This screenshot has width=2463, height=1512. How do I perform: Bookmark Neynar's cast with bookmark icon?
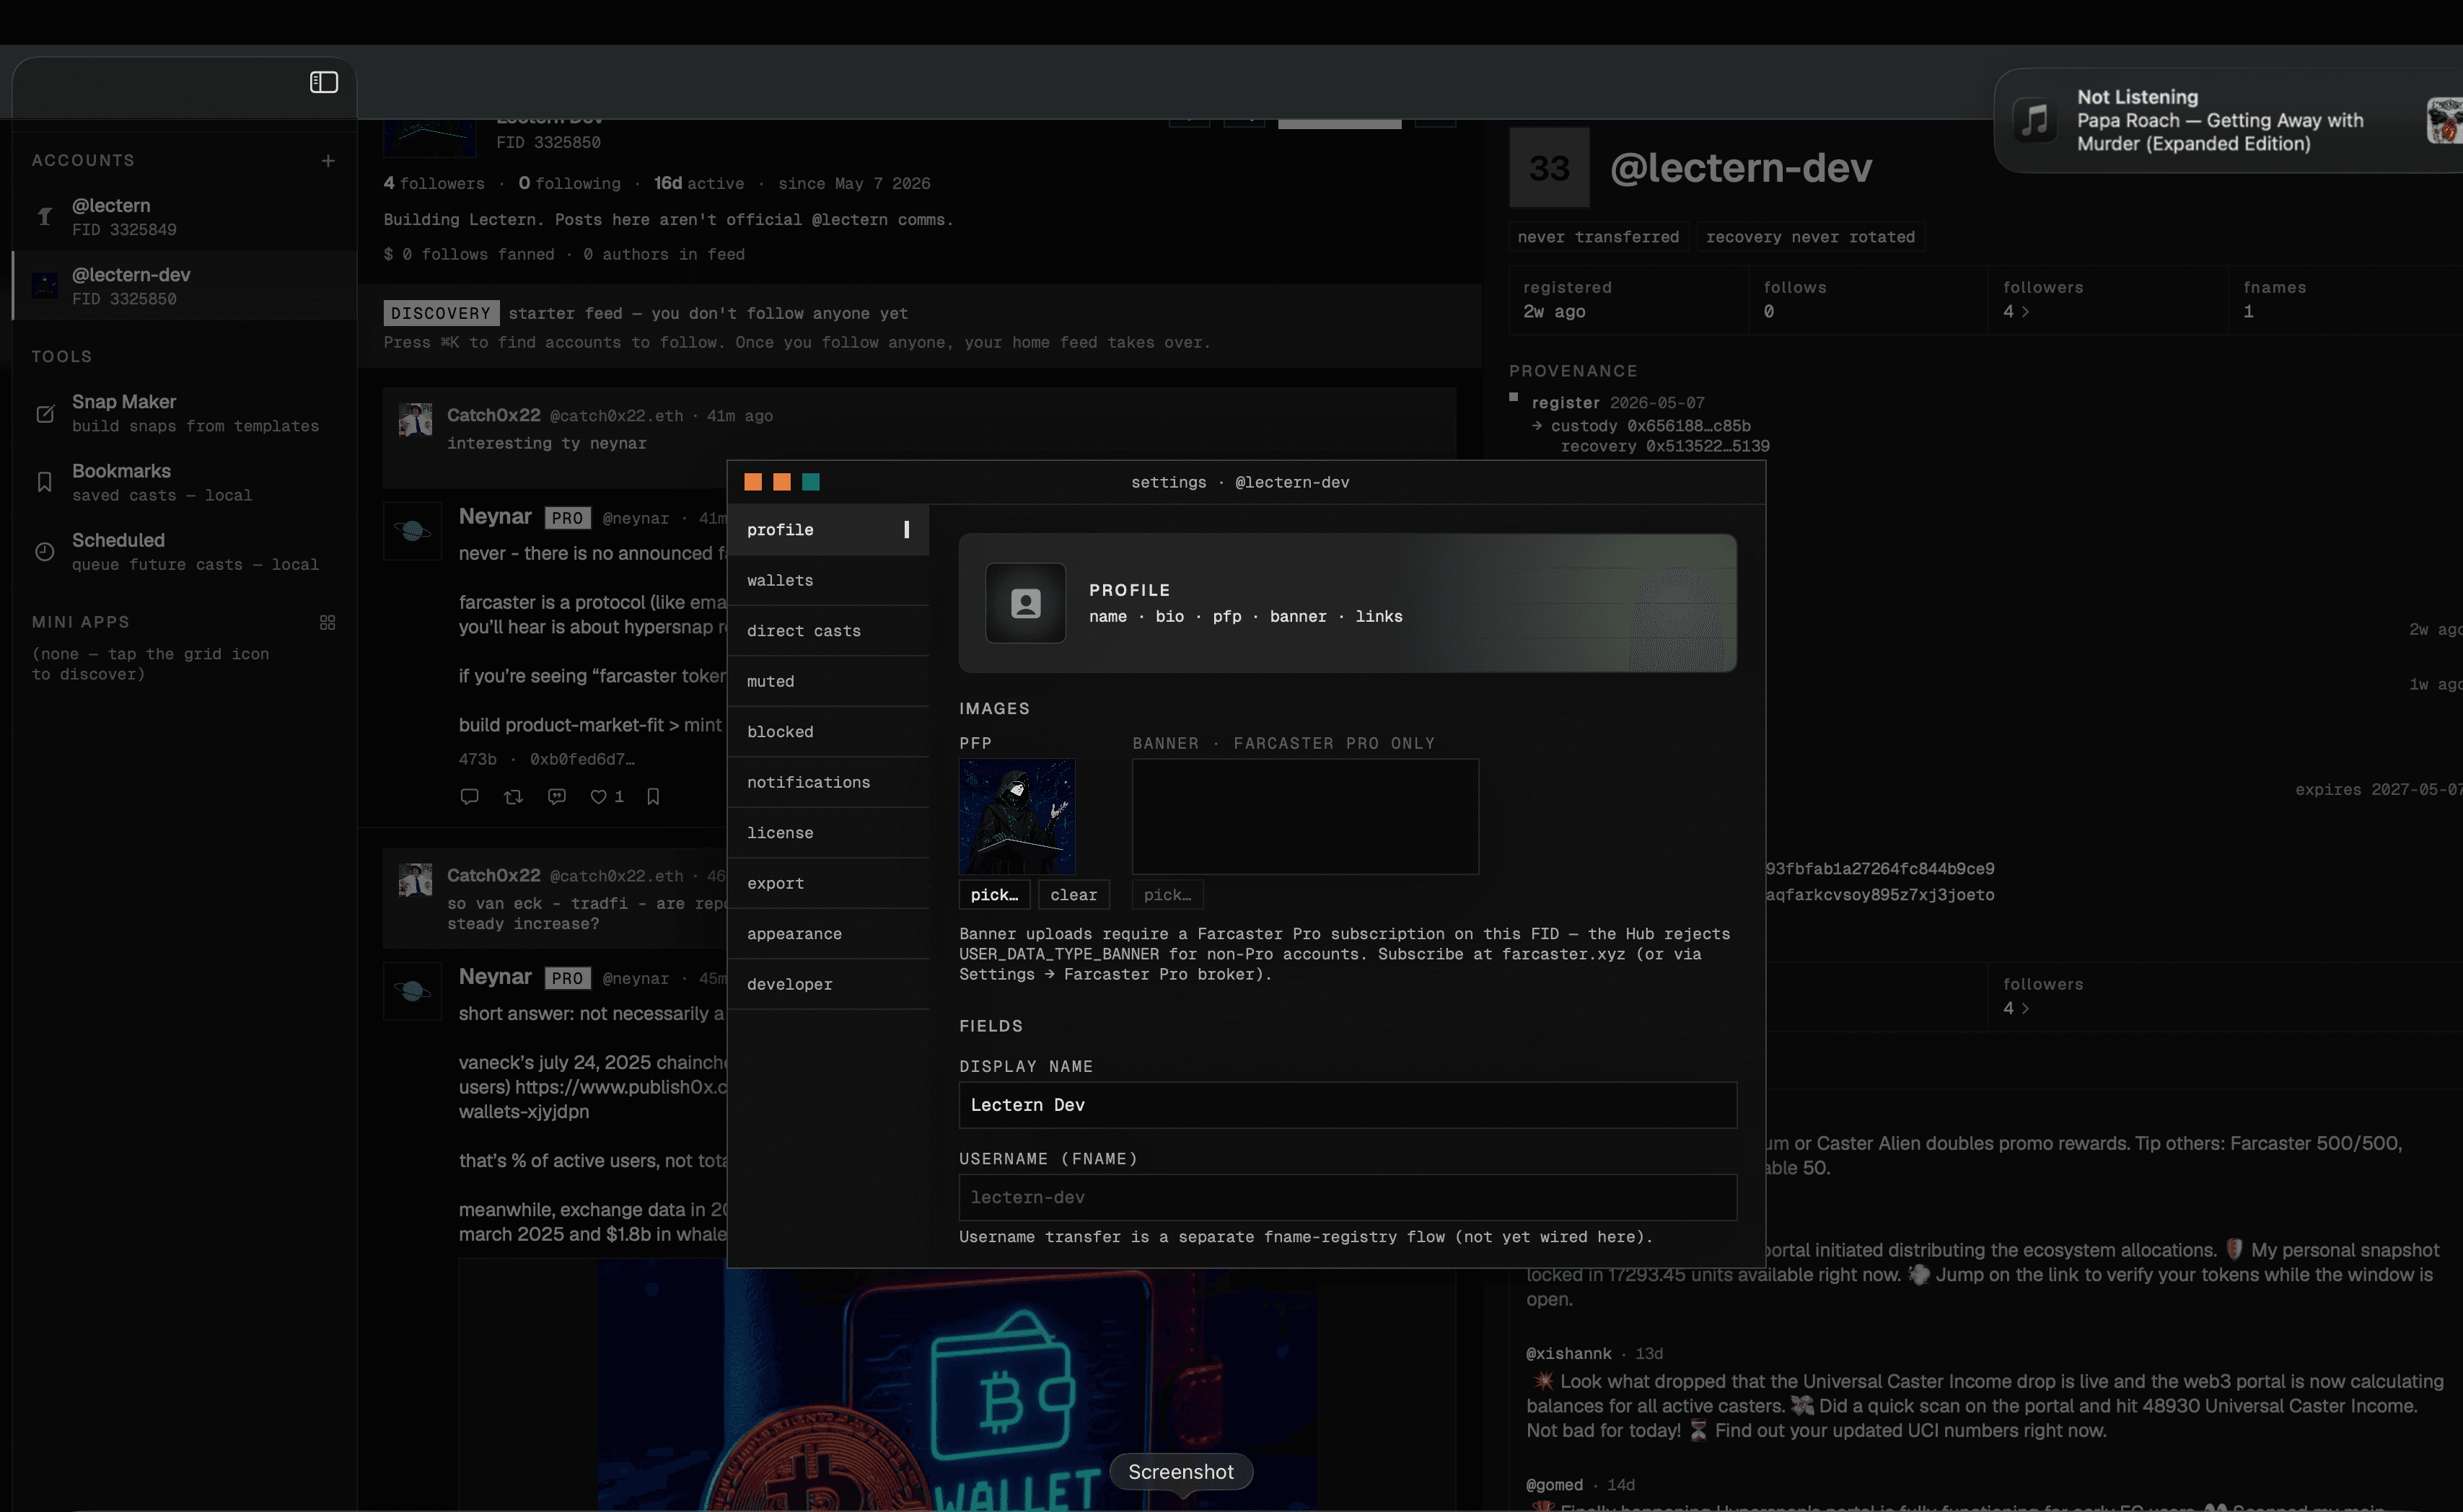pyautogui.click(x=653, y=796)
